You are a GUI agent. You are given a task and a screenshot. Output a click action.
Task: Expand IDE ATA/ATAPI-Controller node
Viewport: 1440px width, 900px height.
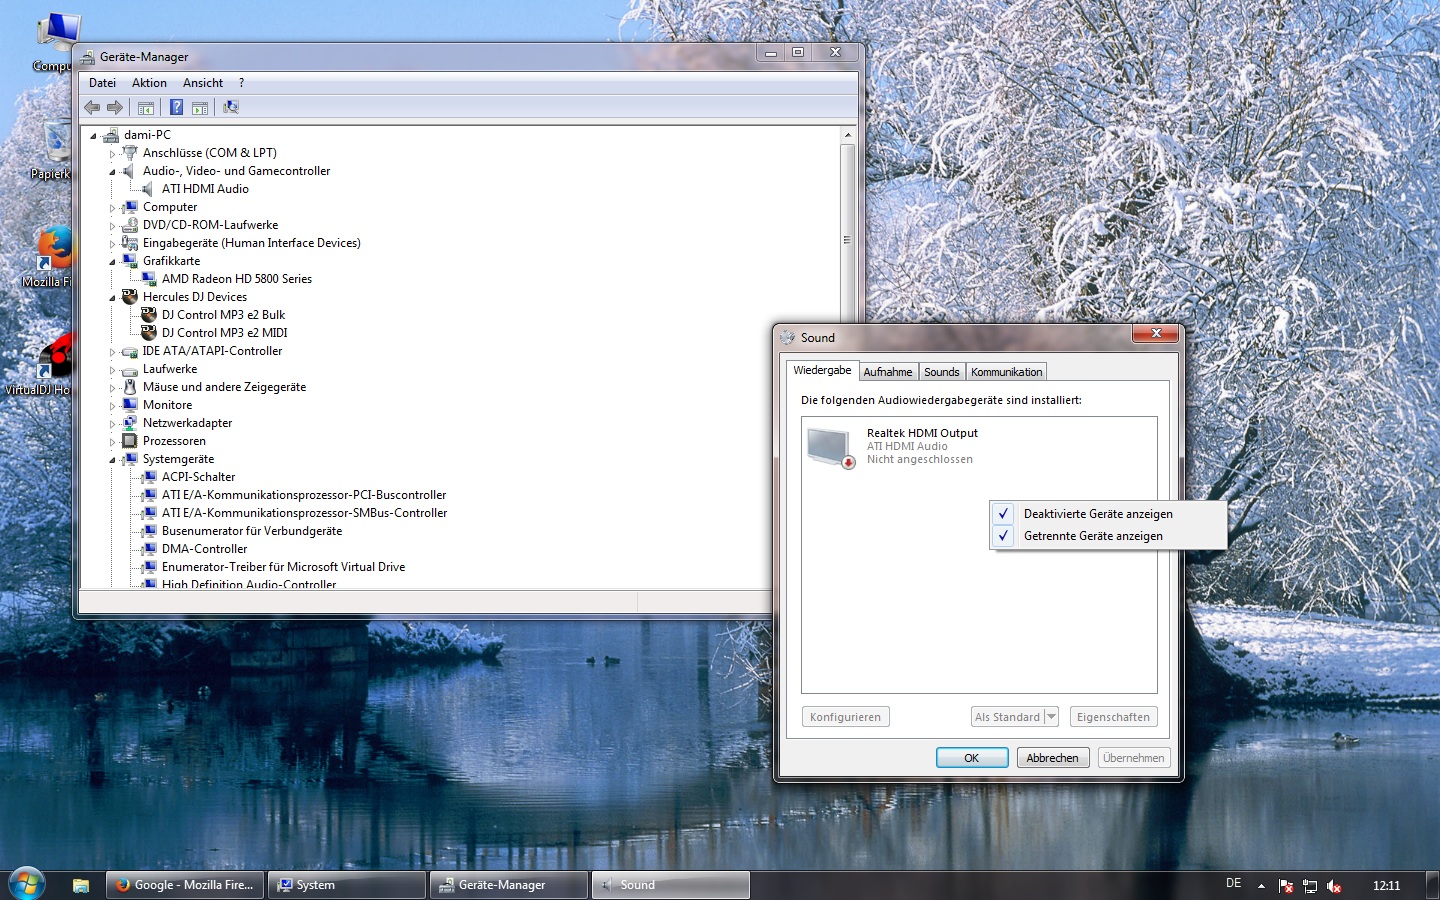click(x=112, y=352)
